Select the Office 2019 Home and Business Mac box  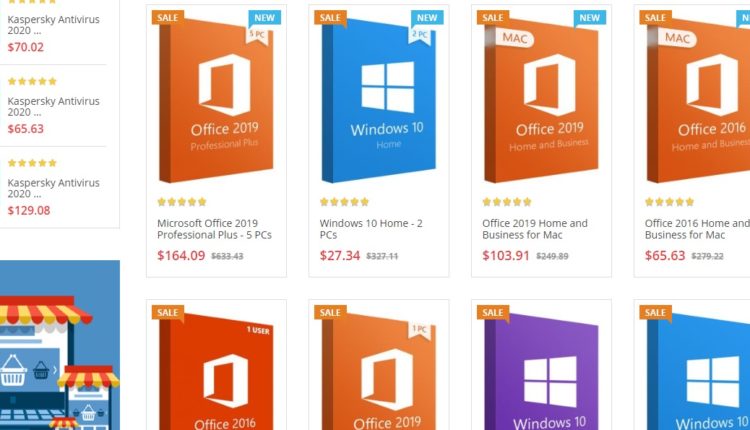click(x=541, y=100)
